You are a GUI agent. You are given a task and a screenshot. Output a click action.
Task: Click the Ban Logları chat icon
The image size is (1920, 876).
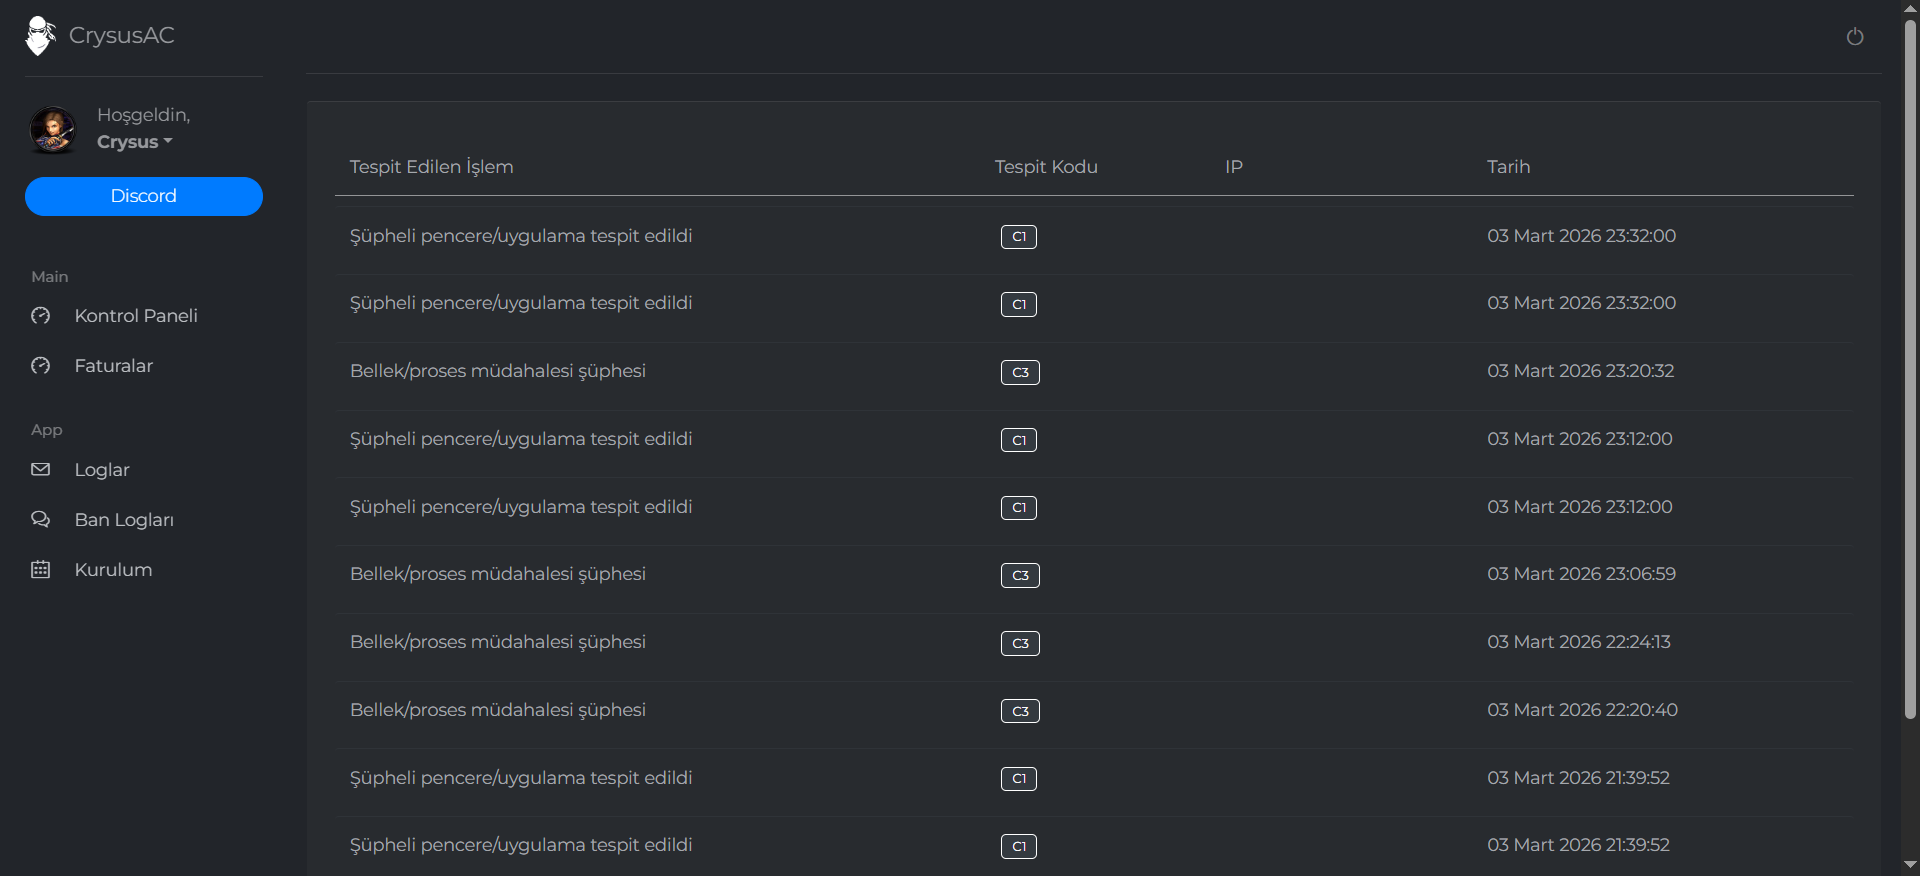[x=41, y=520]
